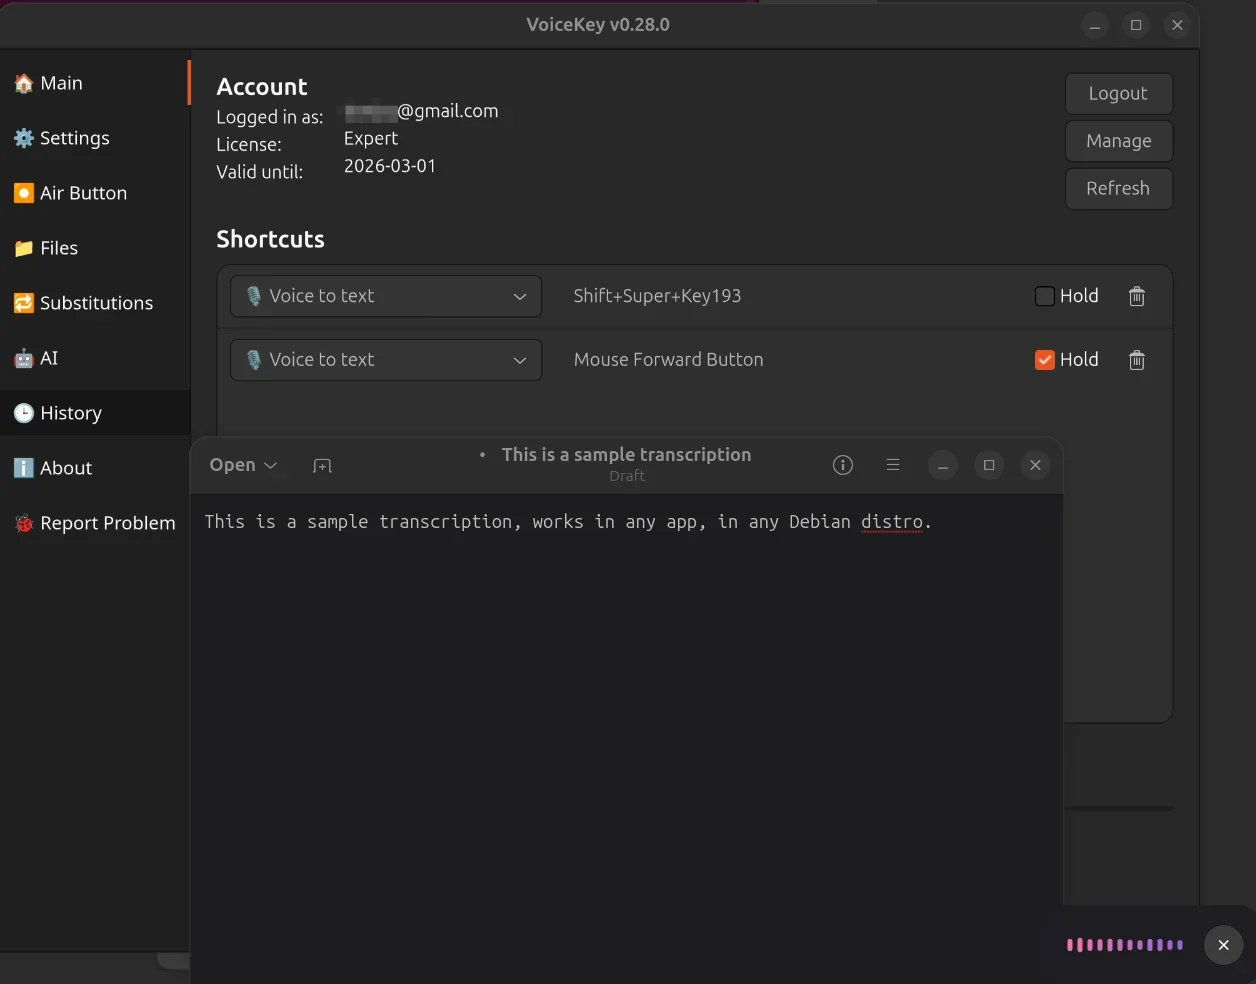
Task: Click the Report Problem bug icon
Action: 23,523
